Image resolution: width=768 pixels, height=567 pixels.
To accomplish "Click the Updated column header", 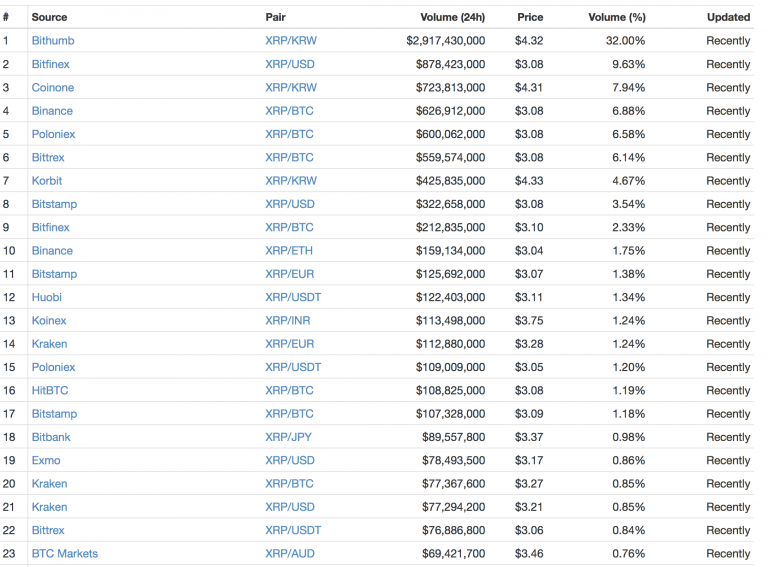I will coord(728,17).
